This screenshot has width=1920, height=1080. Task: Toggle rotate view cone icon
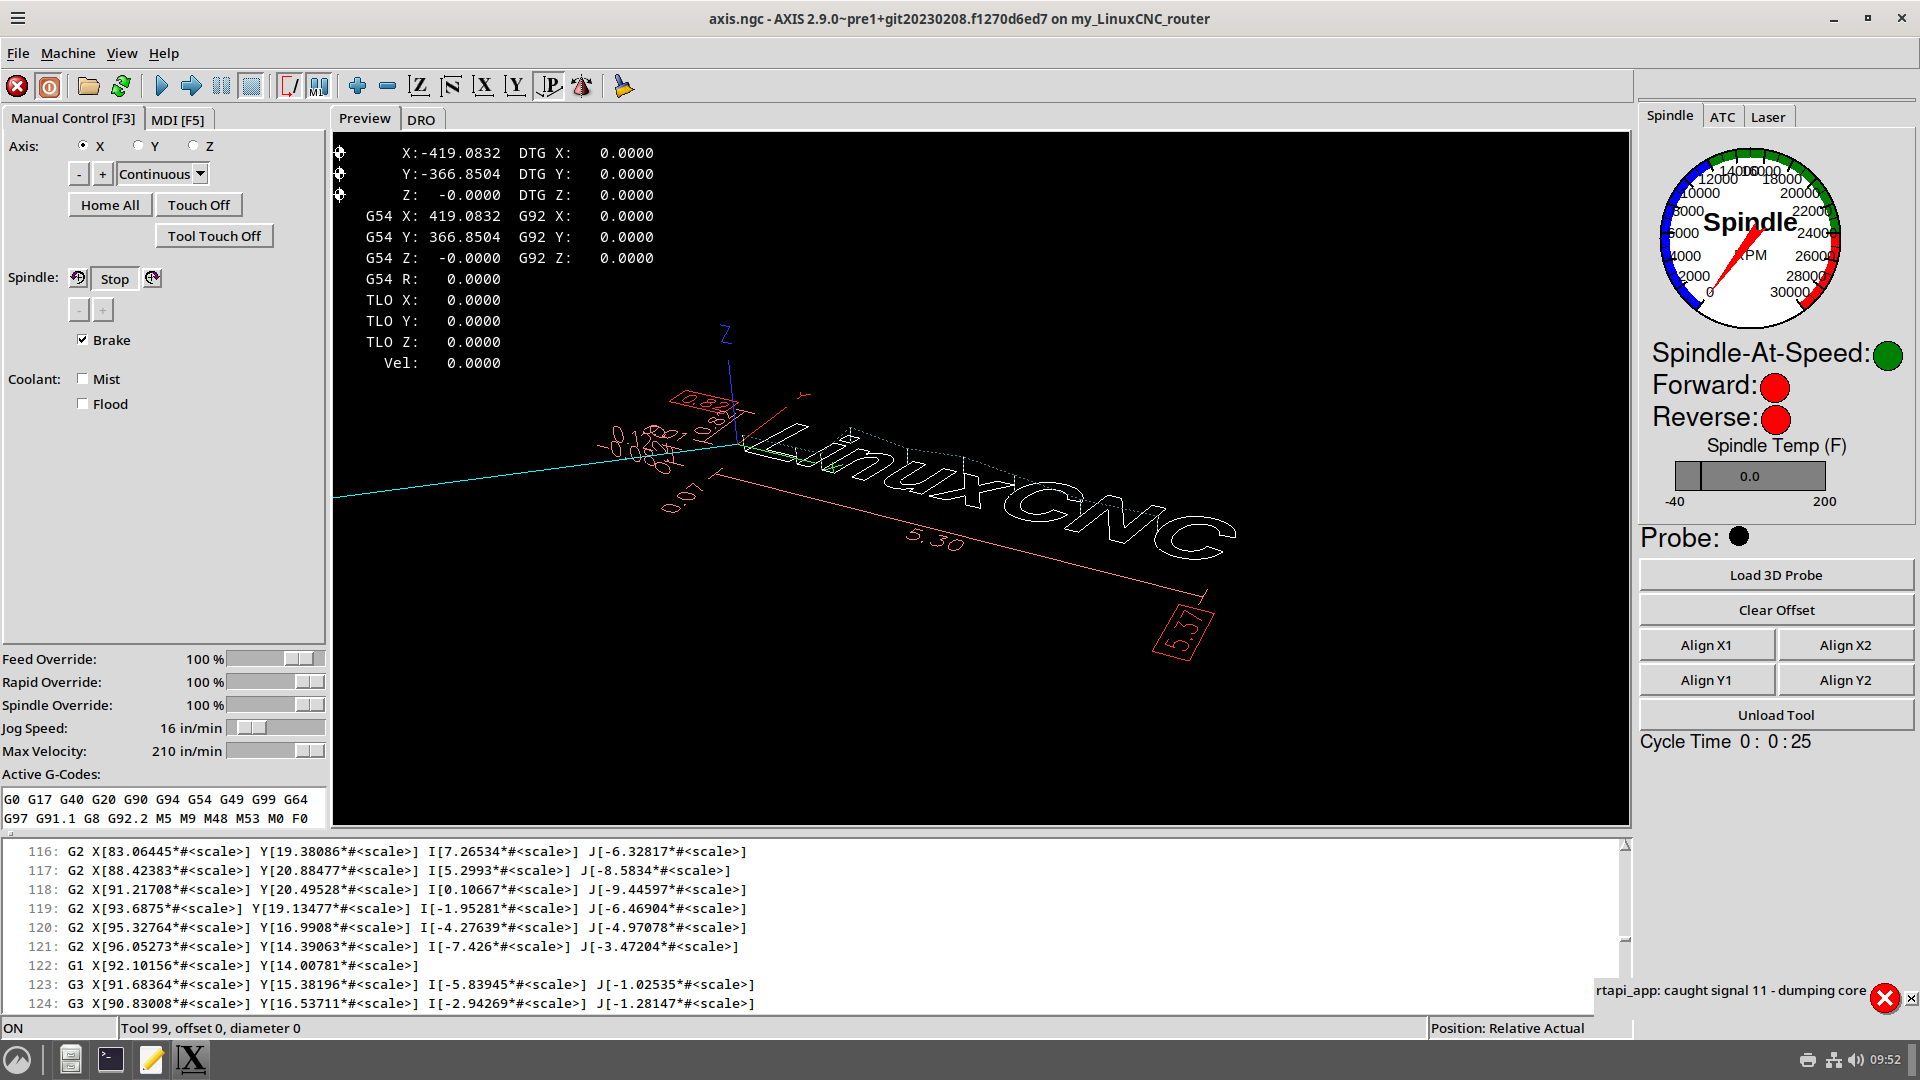581,86
